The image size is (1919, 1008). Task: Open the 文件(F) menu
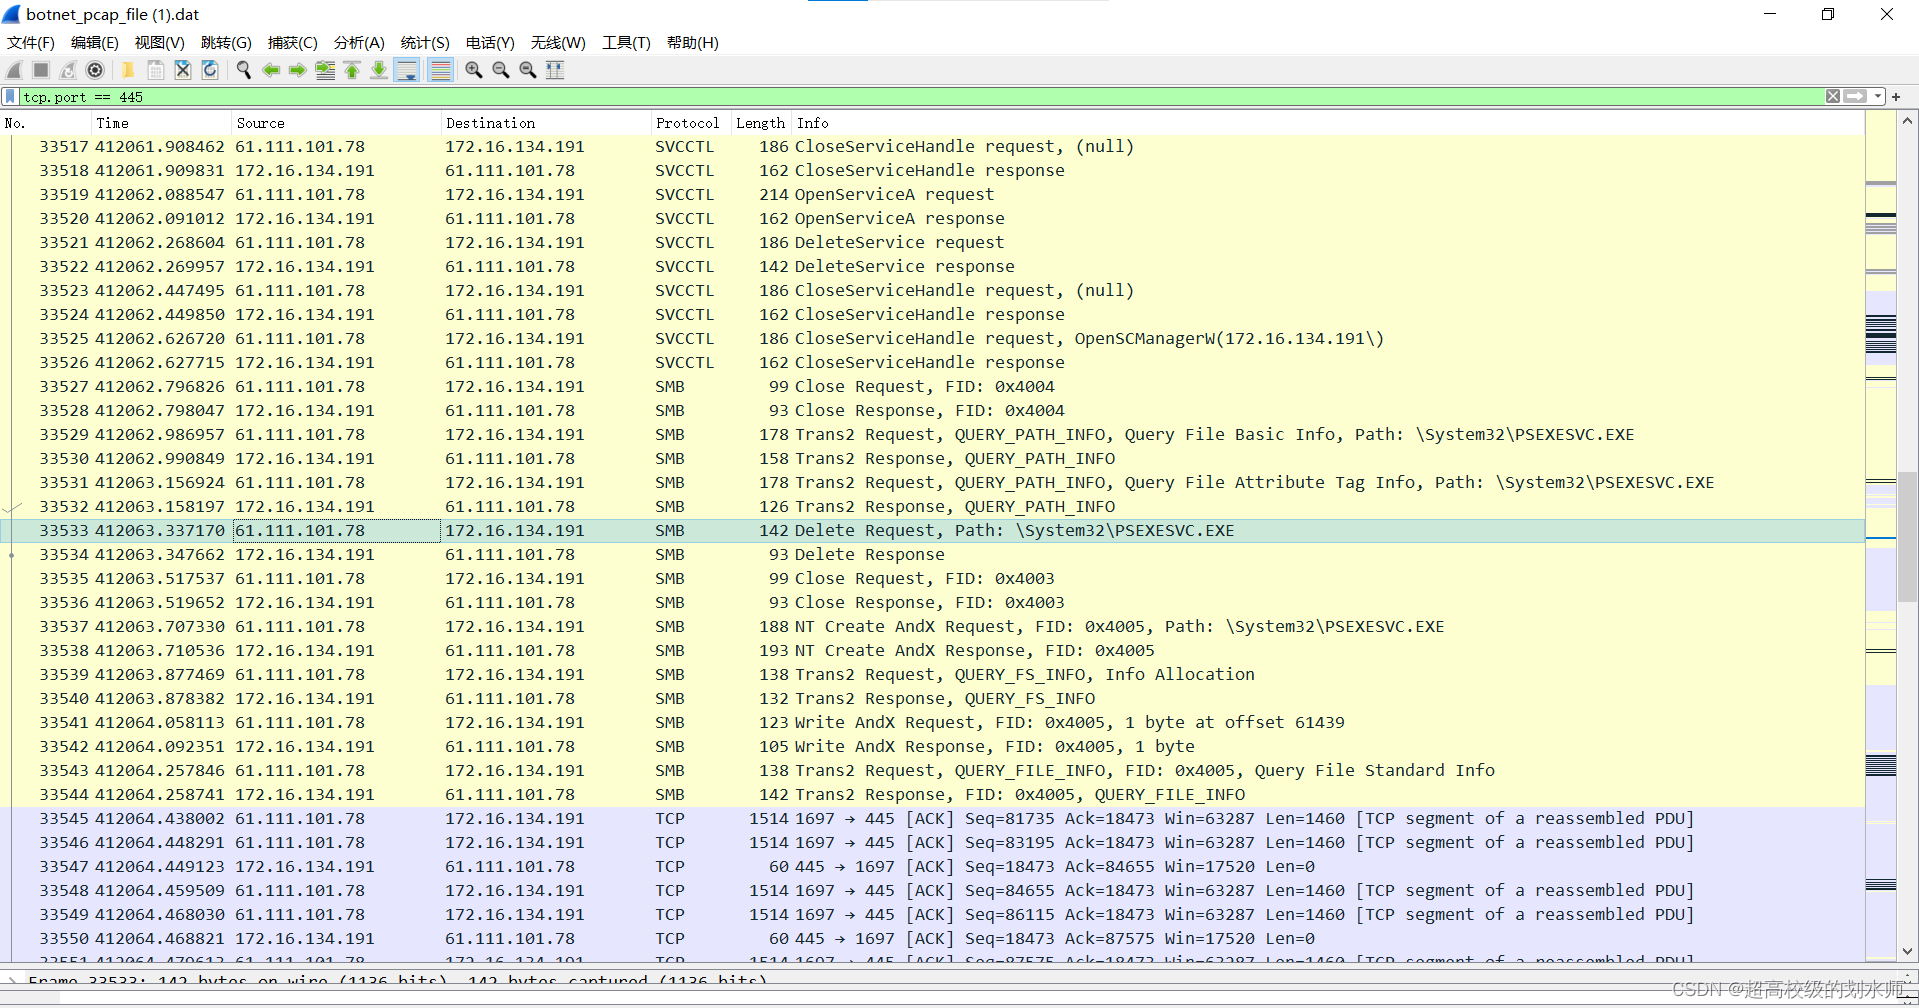pos(31,43)
